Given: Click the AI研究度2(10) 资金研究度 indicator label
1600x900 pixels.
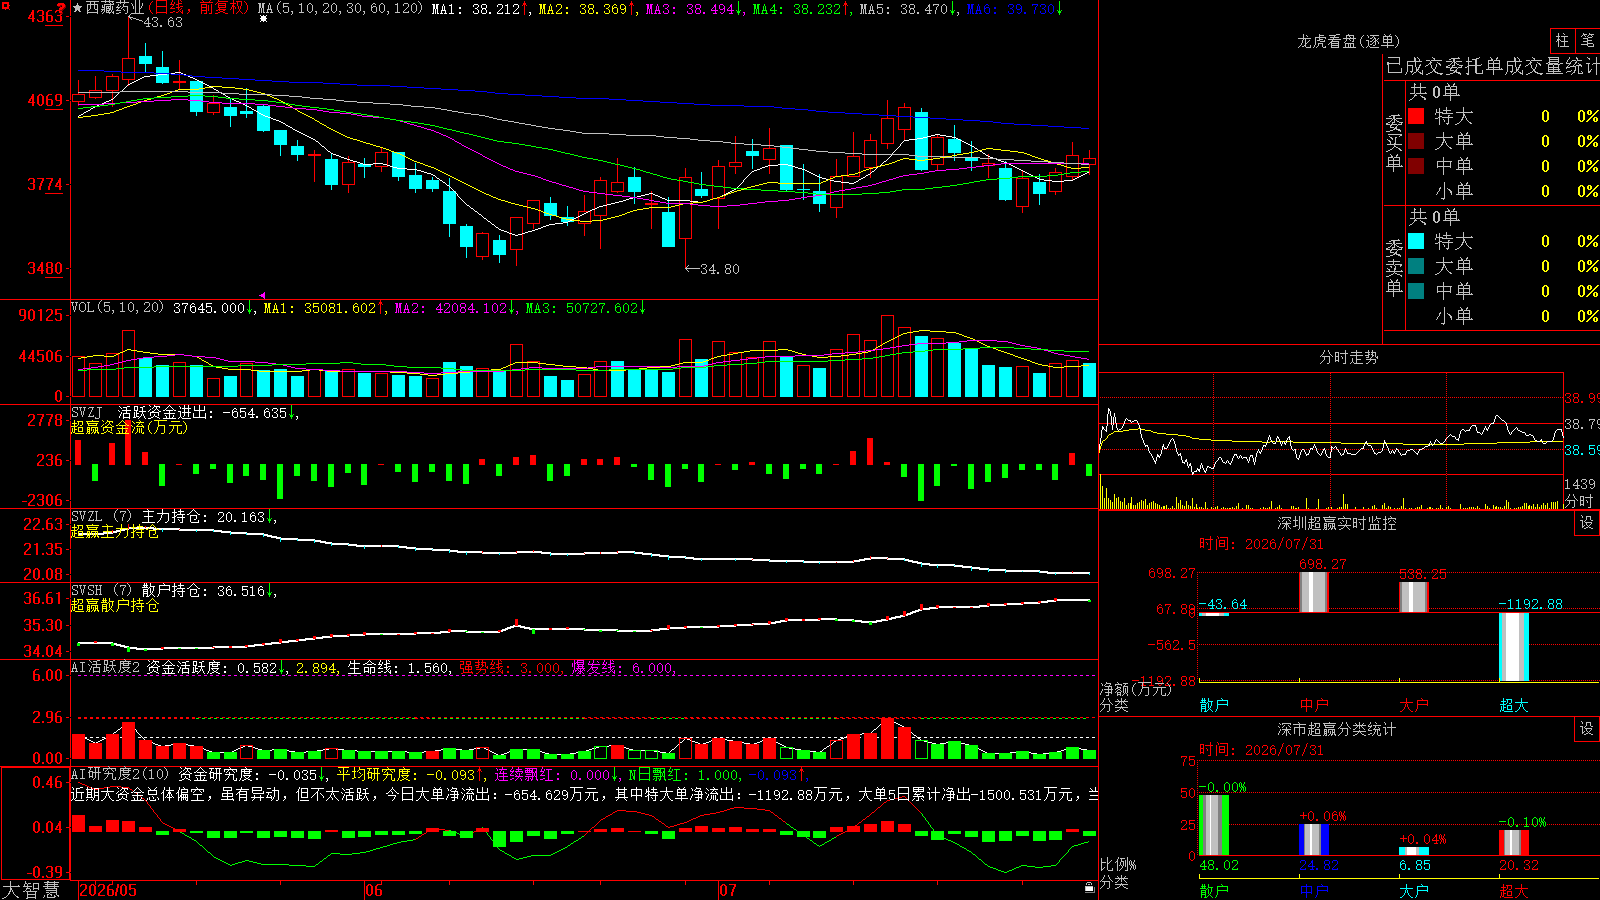Looking at the screenshot, I should [164, 775].
